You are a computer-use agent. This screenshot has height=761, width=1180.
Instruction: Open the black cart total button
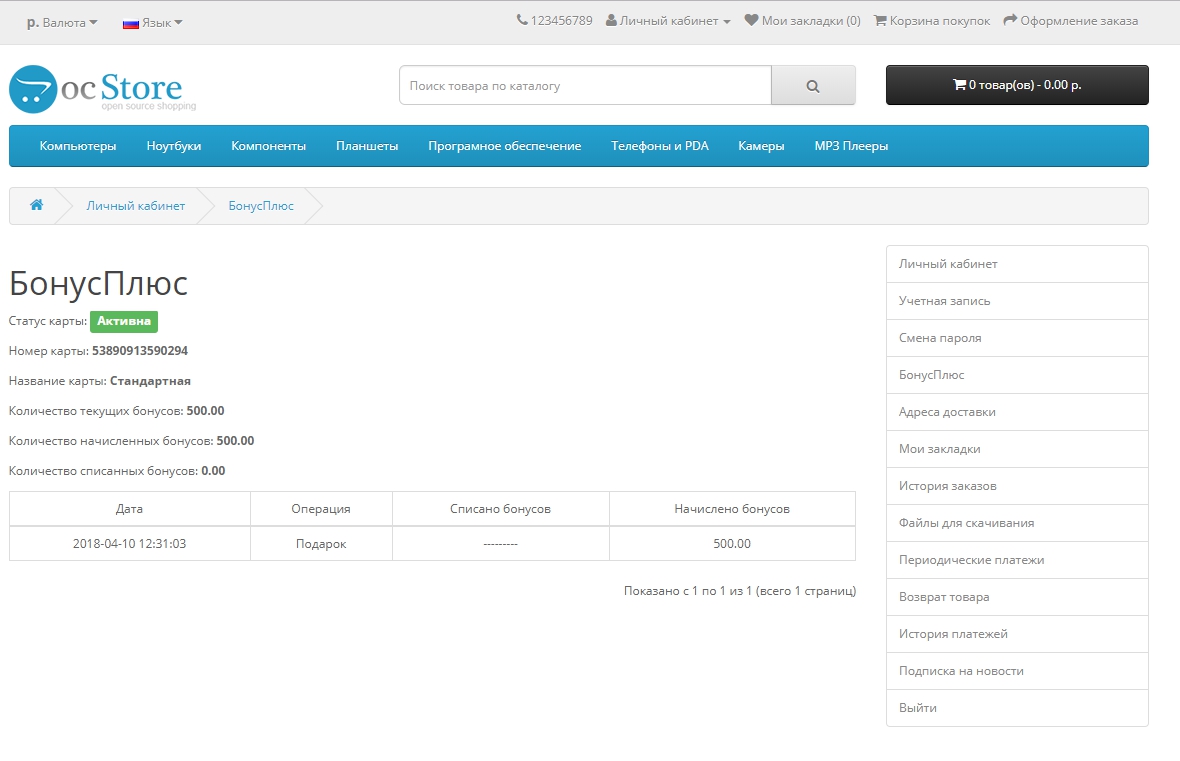(x=1017, y=85)
